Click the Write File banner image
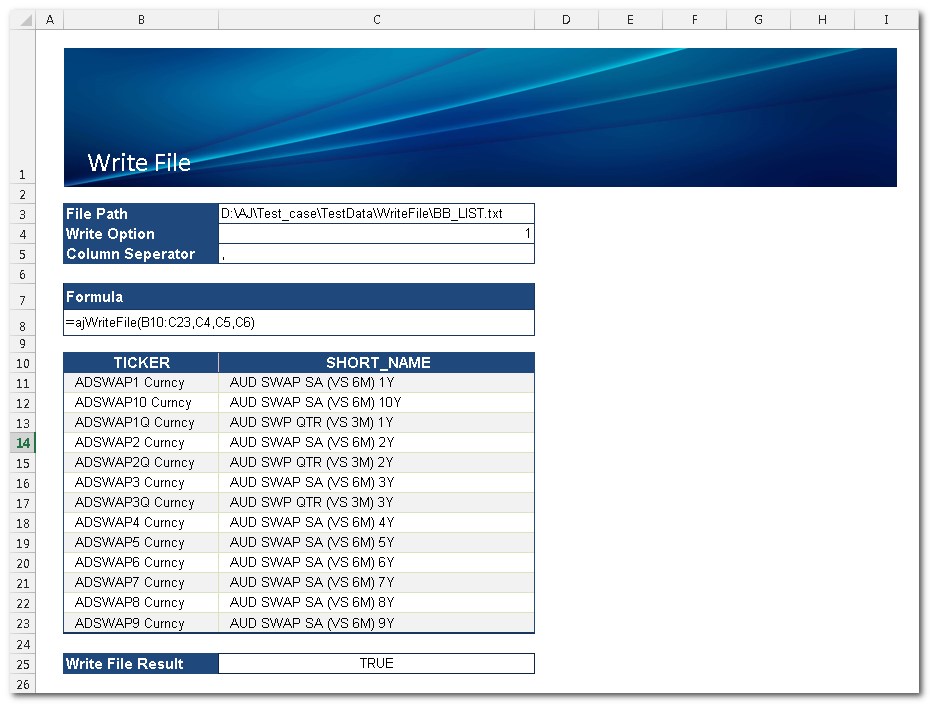 [480, 117]
